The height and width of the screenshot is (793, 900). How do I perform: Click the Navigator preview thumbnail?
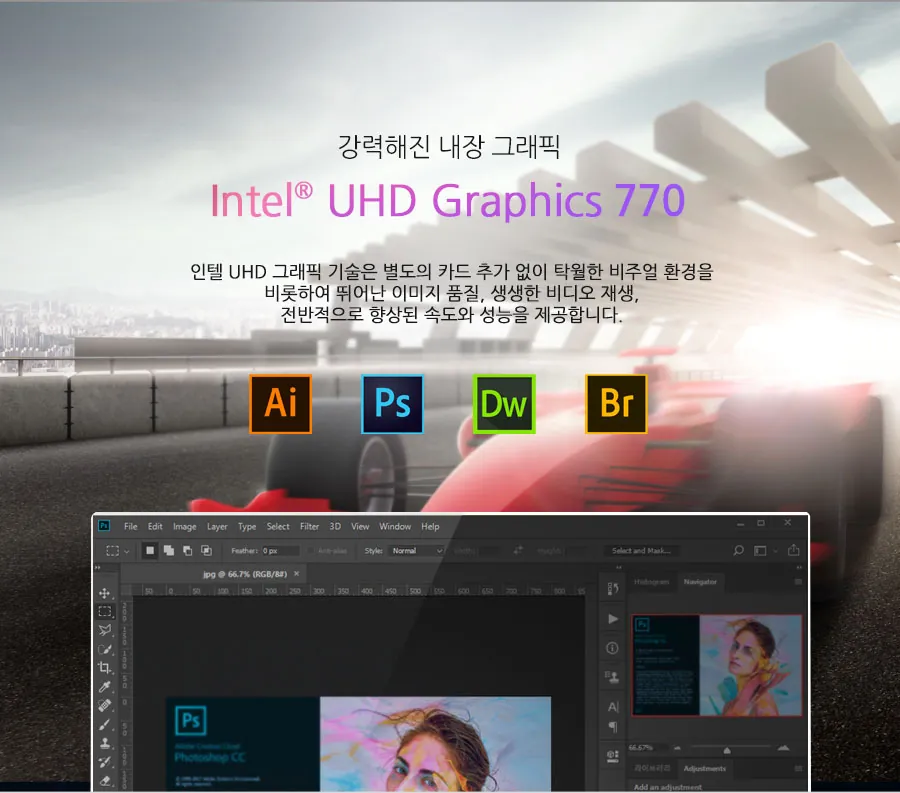[x=717, y=666]
